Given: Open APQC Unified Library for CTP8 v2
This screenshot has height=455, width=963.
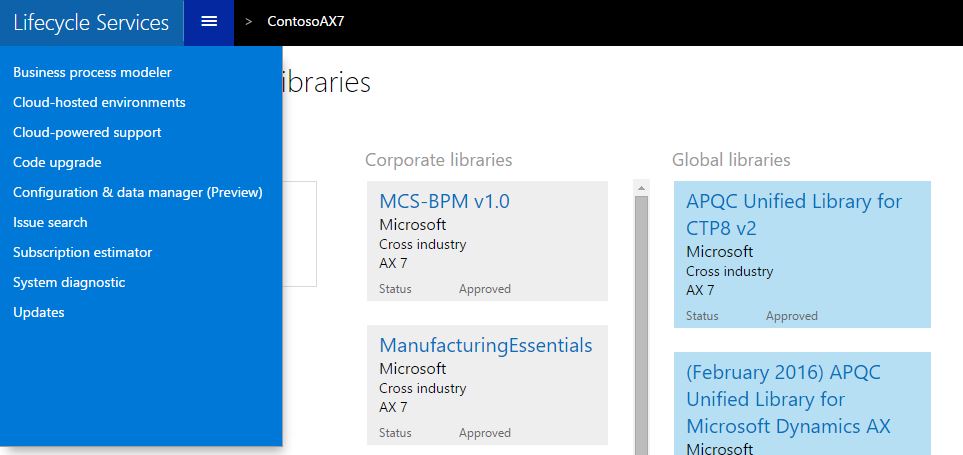Looking at the screenshot, I should pos(794,214).
